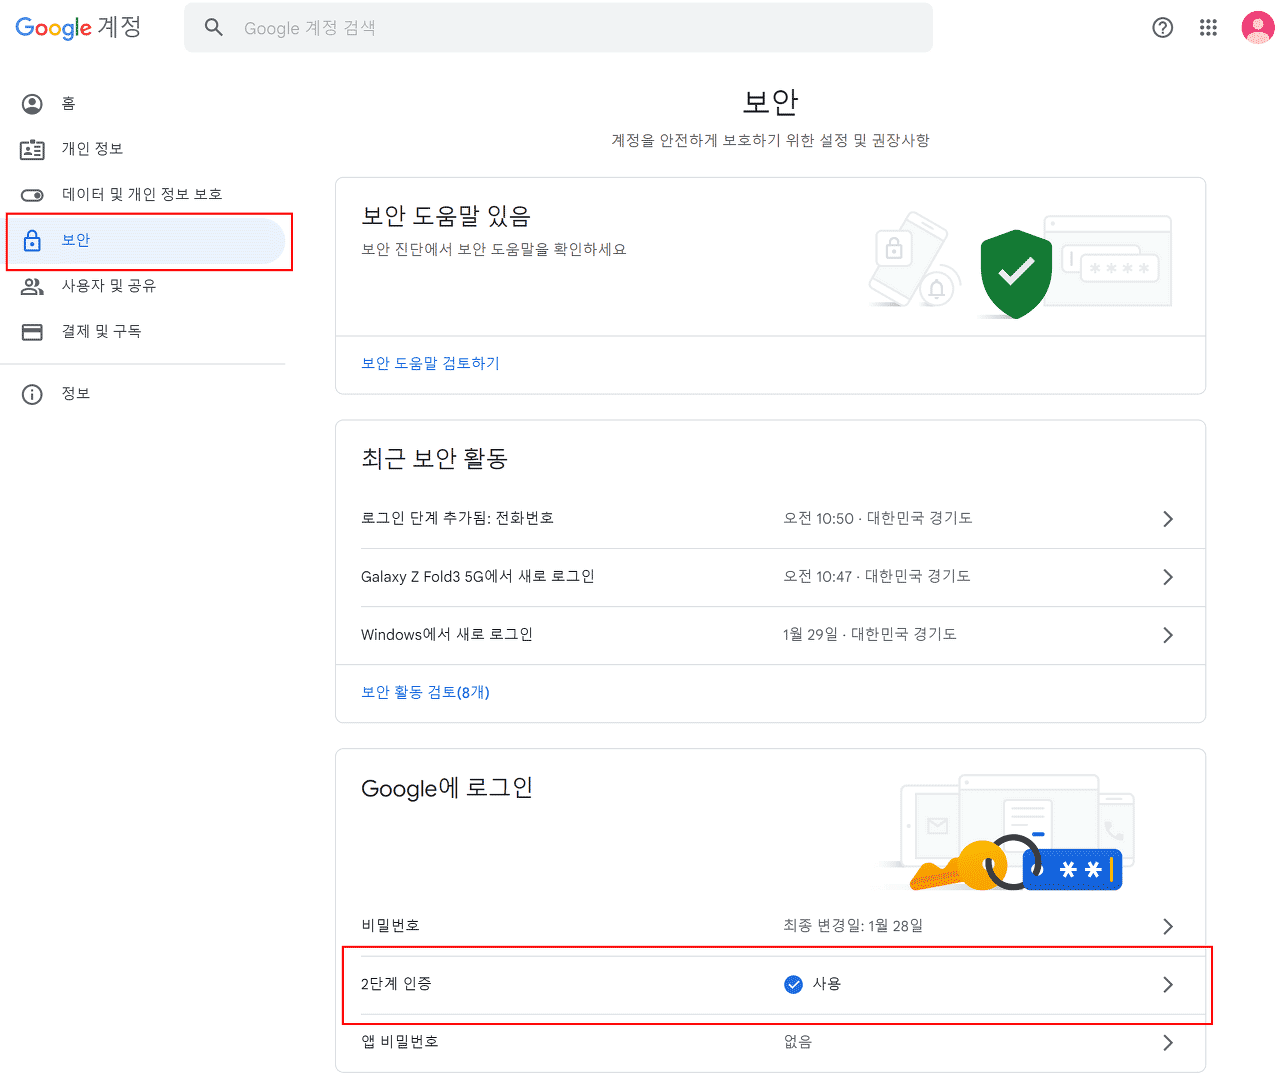Select the 보안 lock icon
The width and height of the screenshot is (1280, 1079).
(33, 240)
